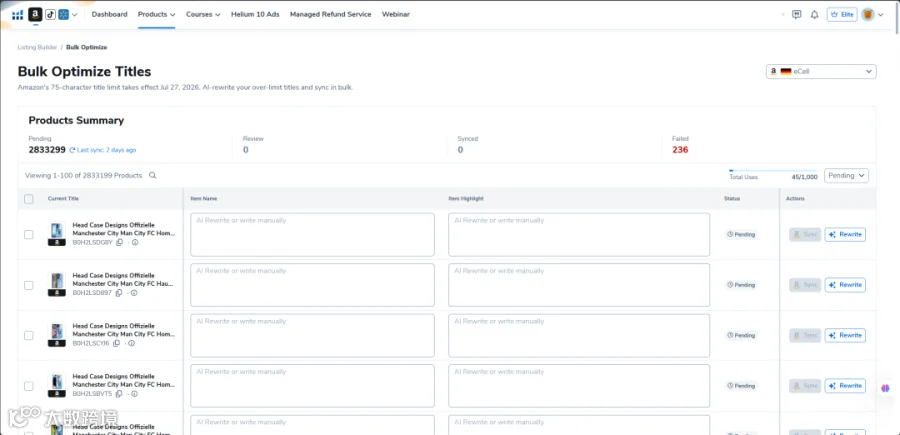The height and width of the screenshot is (435, 900).
Task: Click Item Highlight field for B0H2LSDG8Y
Action: (x=579, y=235)
